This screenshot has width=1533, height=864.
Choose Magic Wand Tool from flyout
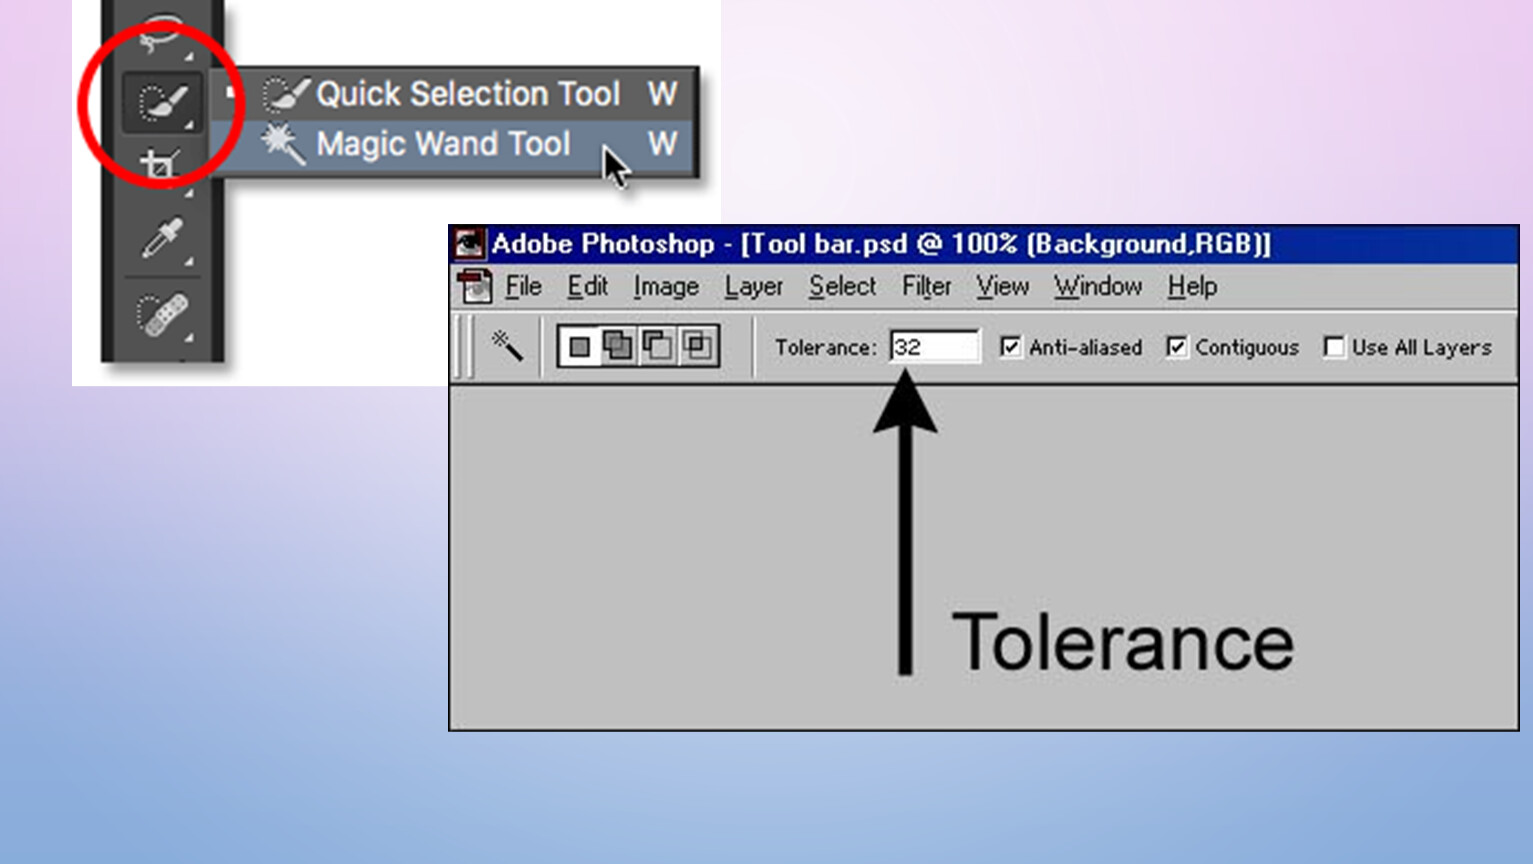(x=455, y=144)
